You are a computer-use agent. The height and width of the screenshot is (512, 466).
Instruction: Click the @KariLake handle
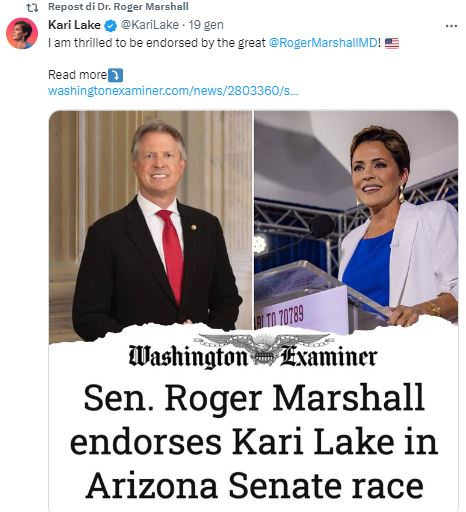pos(149,25)
